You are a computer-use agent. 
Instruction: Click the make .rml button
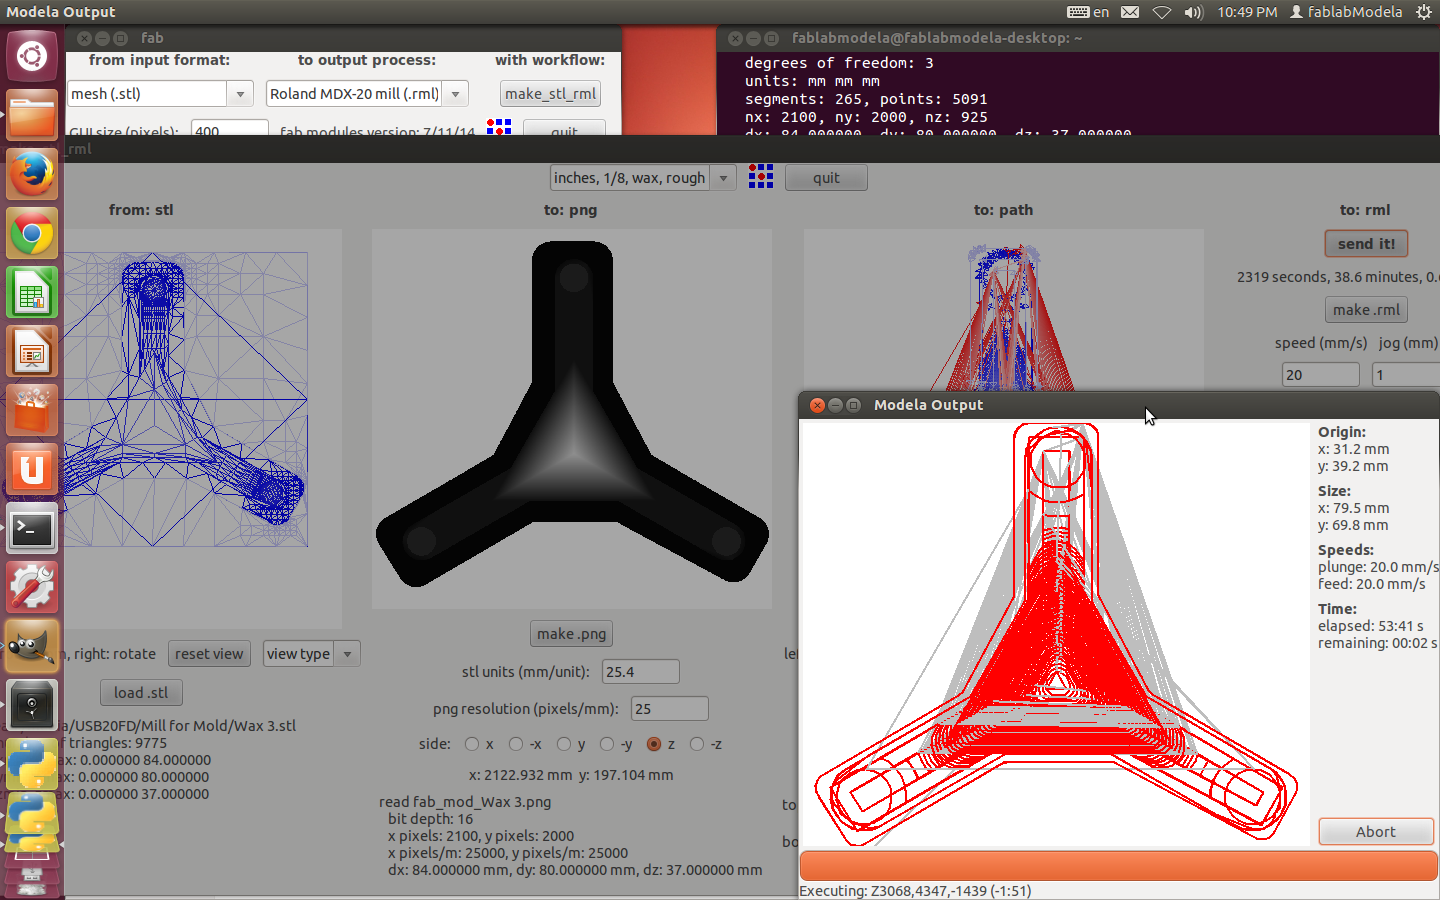[1366, 310]
